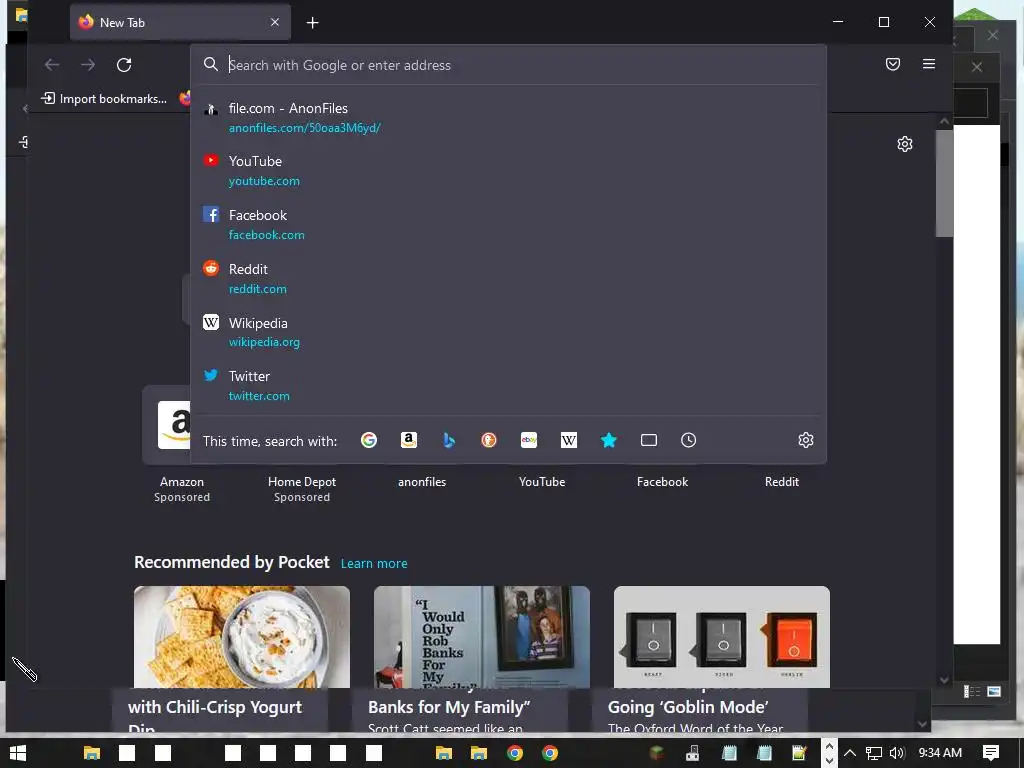Open Home Depot Sponsored shortcut
The image size is (1024, 768).
pyautogui.click(x=302, y=488)
